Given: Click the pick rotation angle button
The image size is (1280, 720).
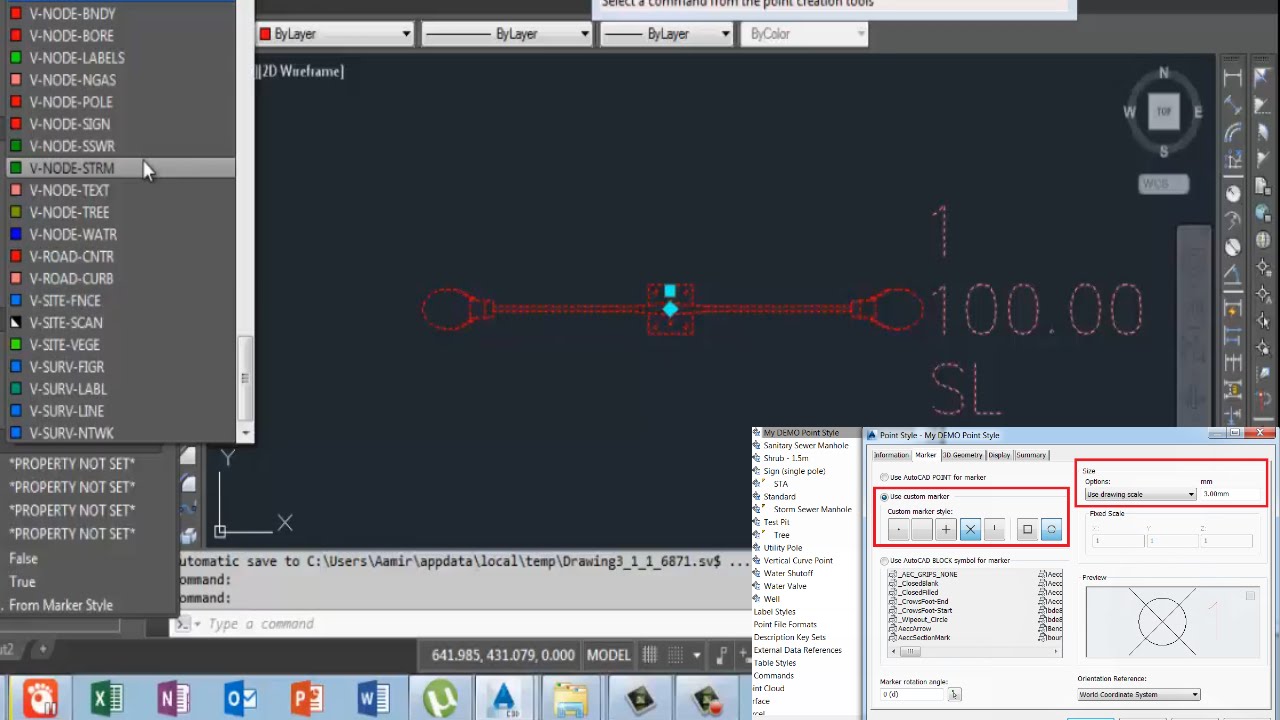Looking at the screenshot, I should coord(954,694).
